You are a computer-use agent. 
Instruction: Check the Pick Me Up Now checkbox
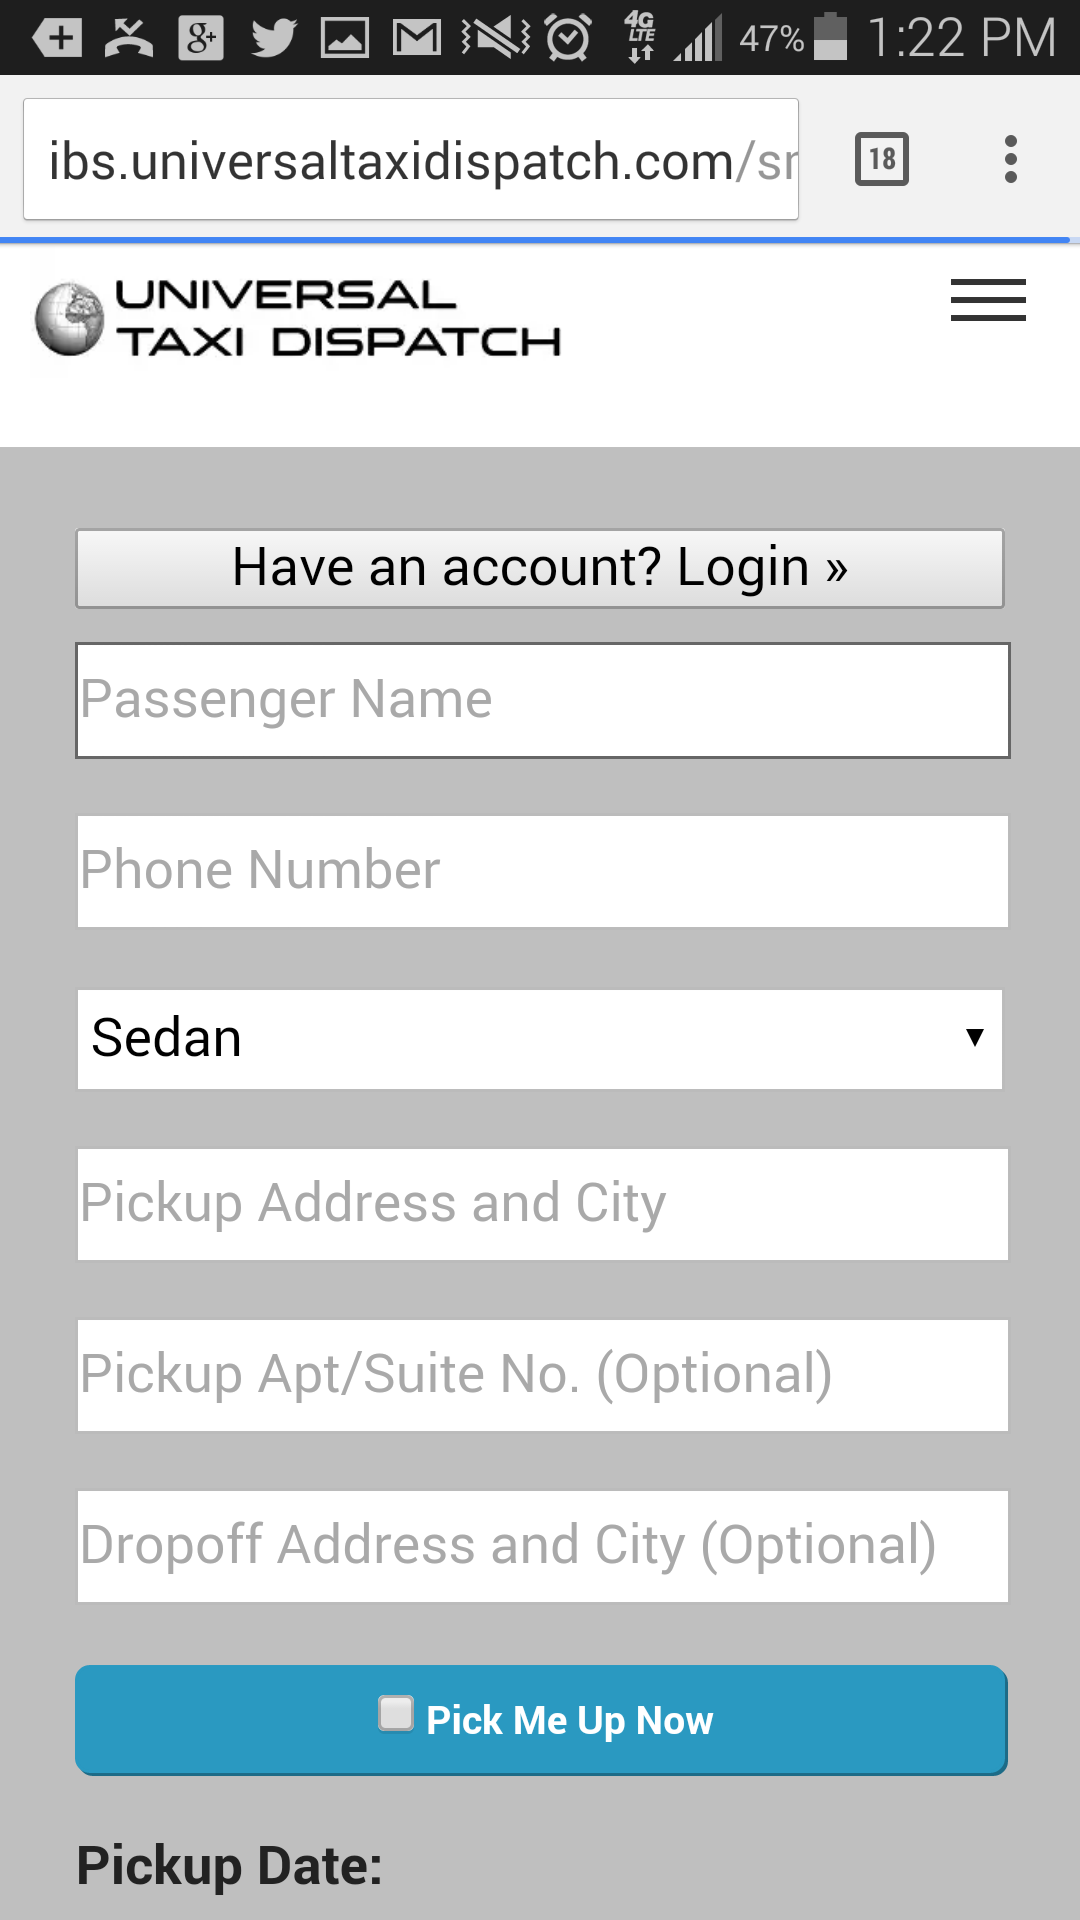(396, 1713)
